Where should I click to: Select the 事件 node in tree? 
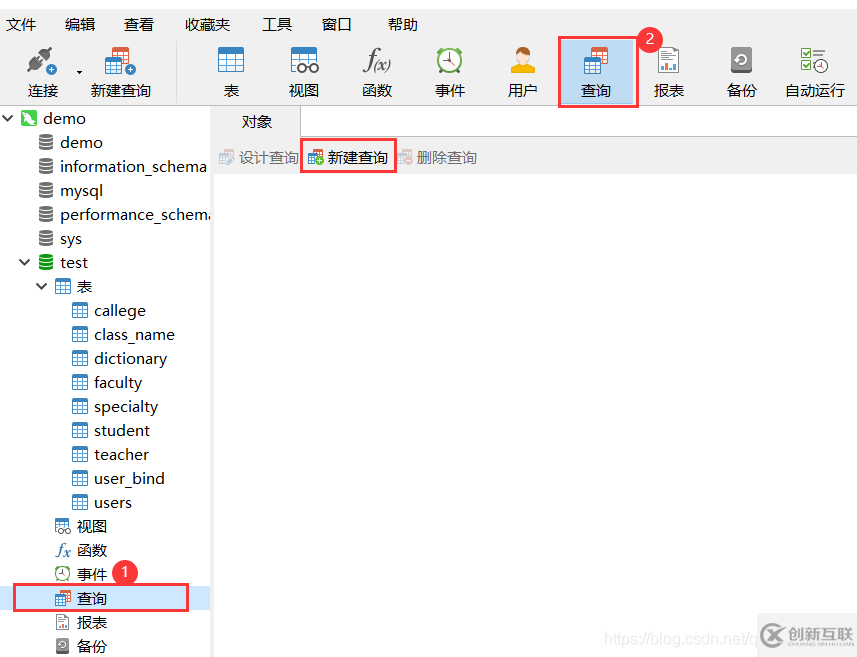pos(81,574)
